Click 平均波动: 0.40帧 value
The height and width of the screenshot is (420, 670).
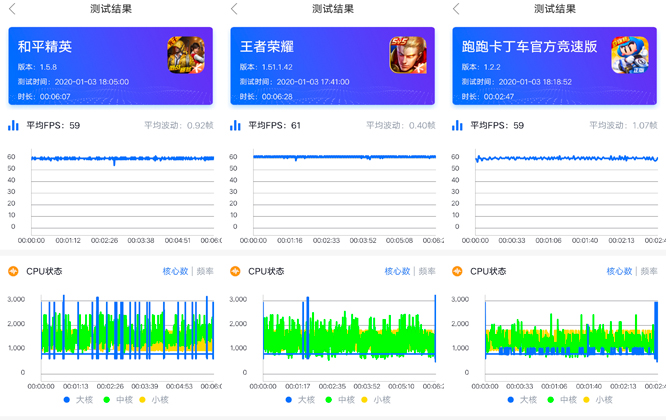[x=401, y=125]
